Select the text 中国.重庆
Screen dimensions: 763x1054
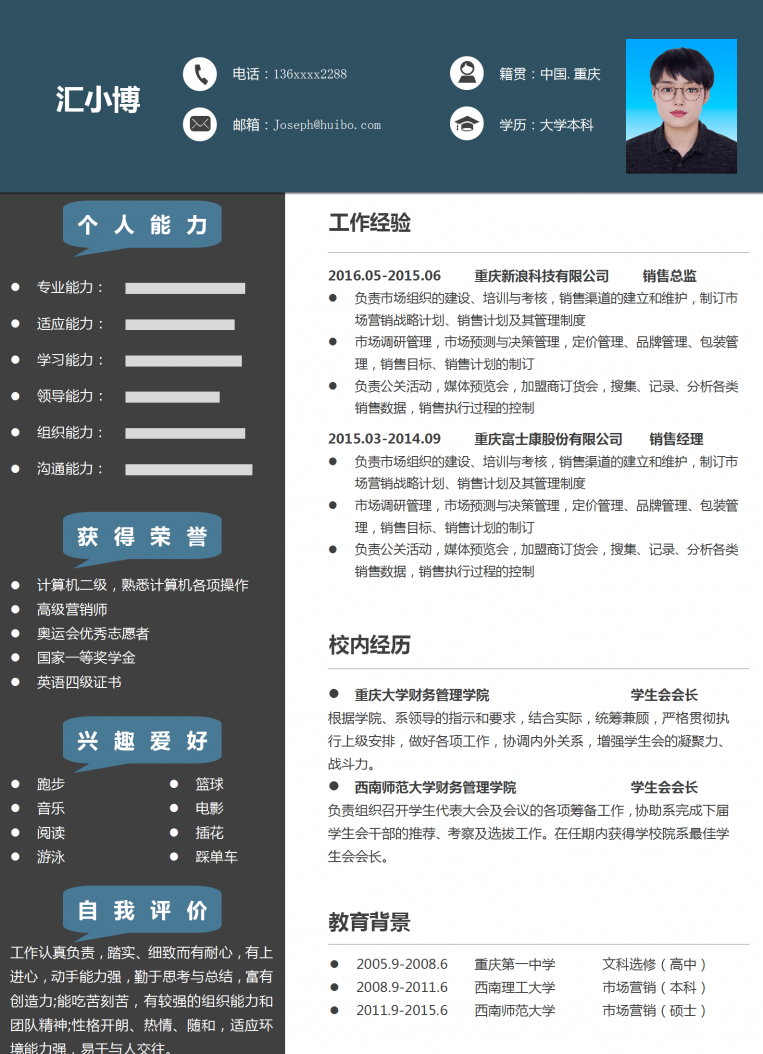570,74
